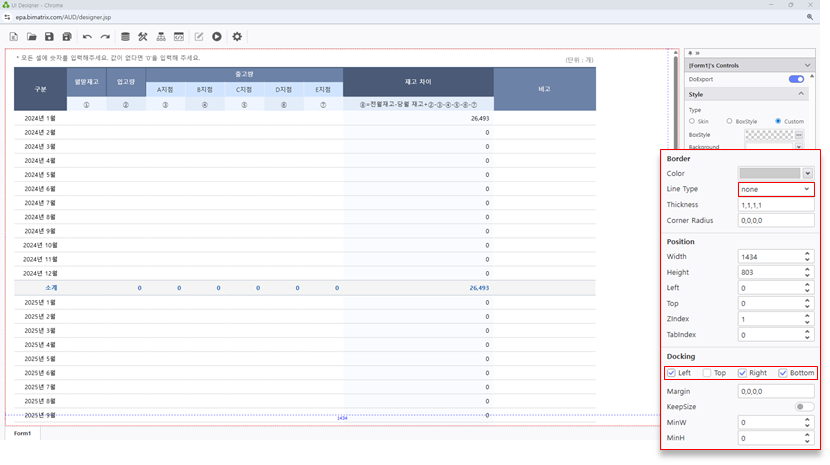Select the 구분 header cell
The height and width of the screenshot is (465, 830).
click(41, 89)
